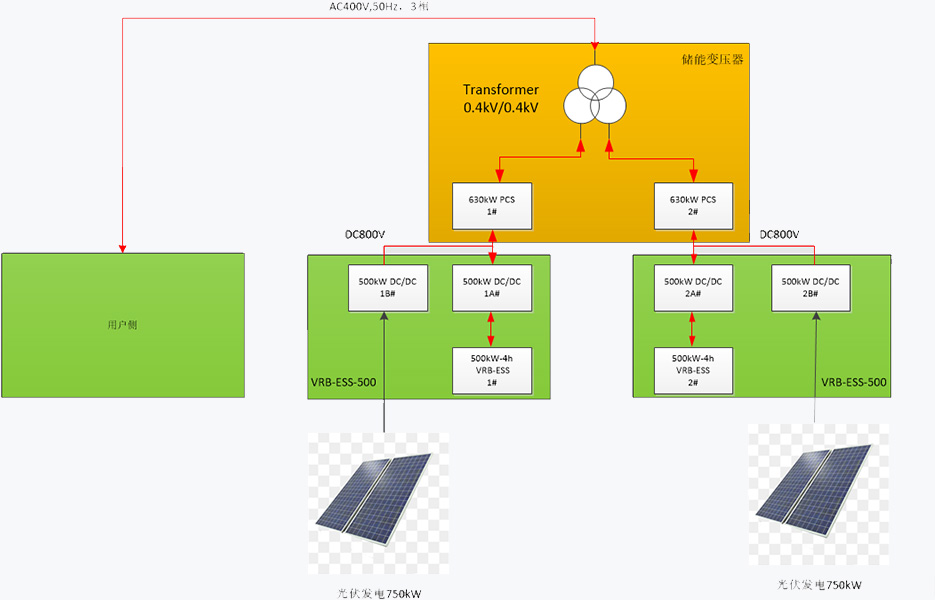The width and height of the screenshot is (935, 600).
Task: Click the DC800V label above DC/DC 1B#
Action: [365, 235]
